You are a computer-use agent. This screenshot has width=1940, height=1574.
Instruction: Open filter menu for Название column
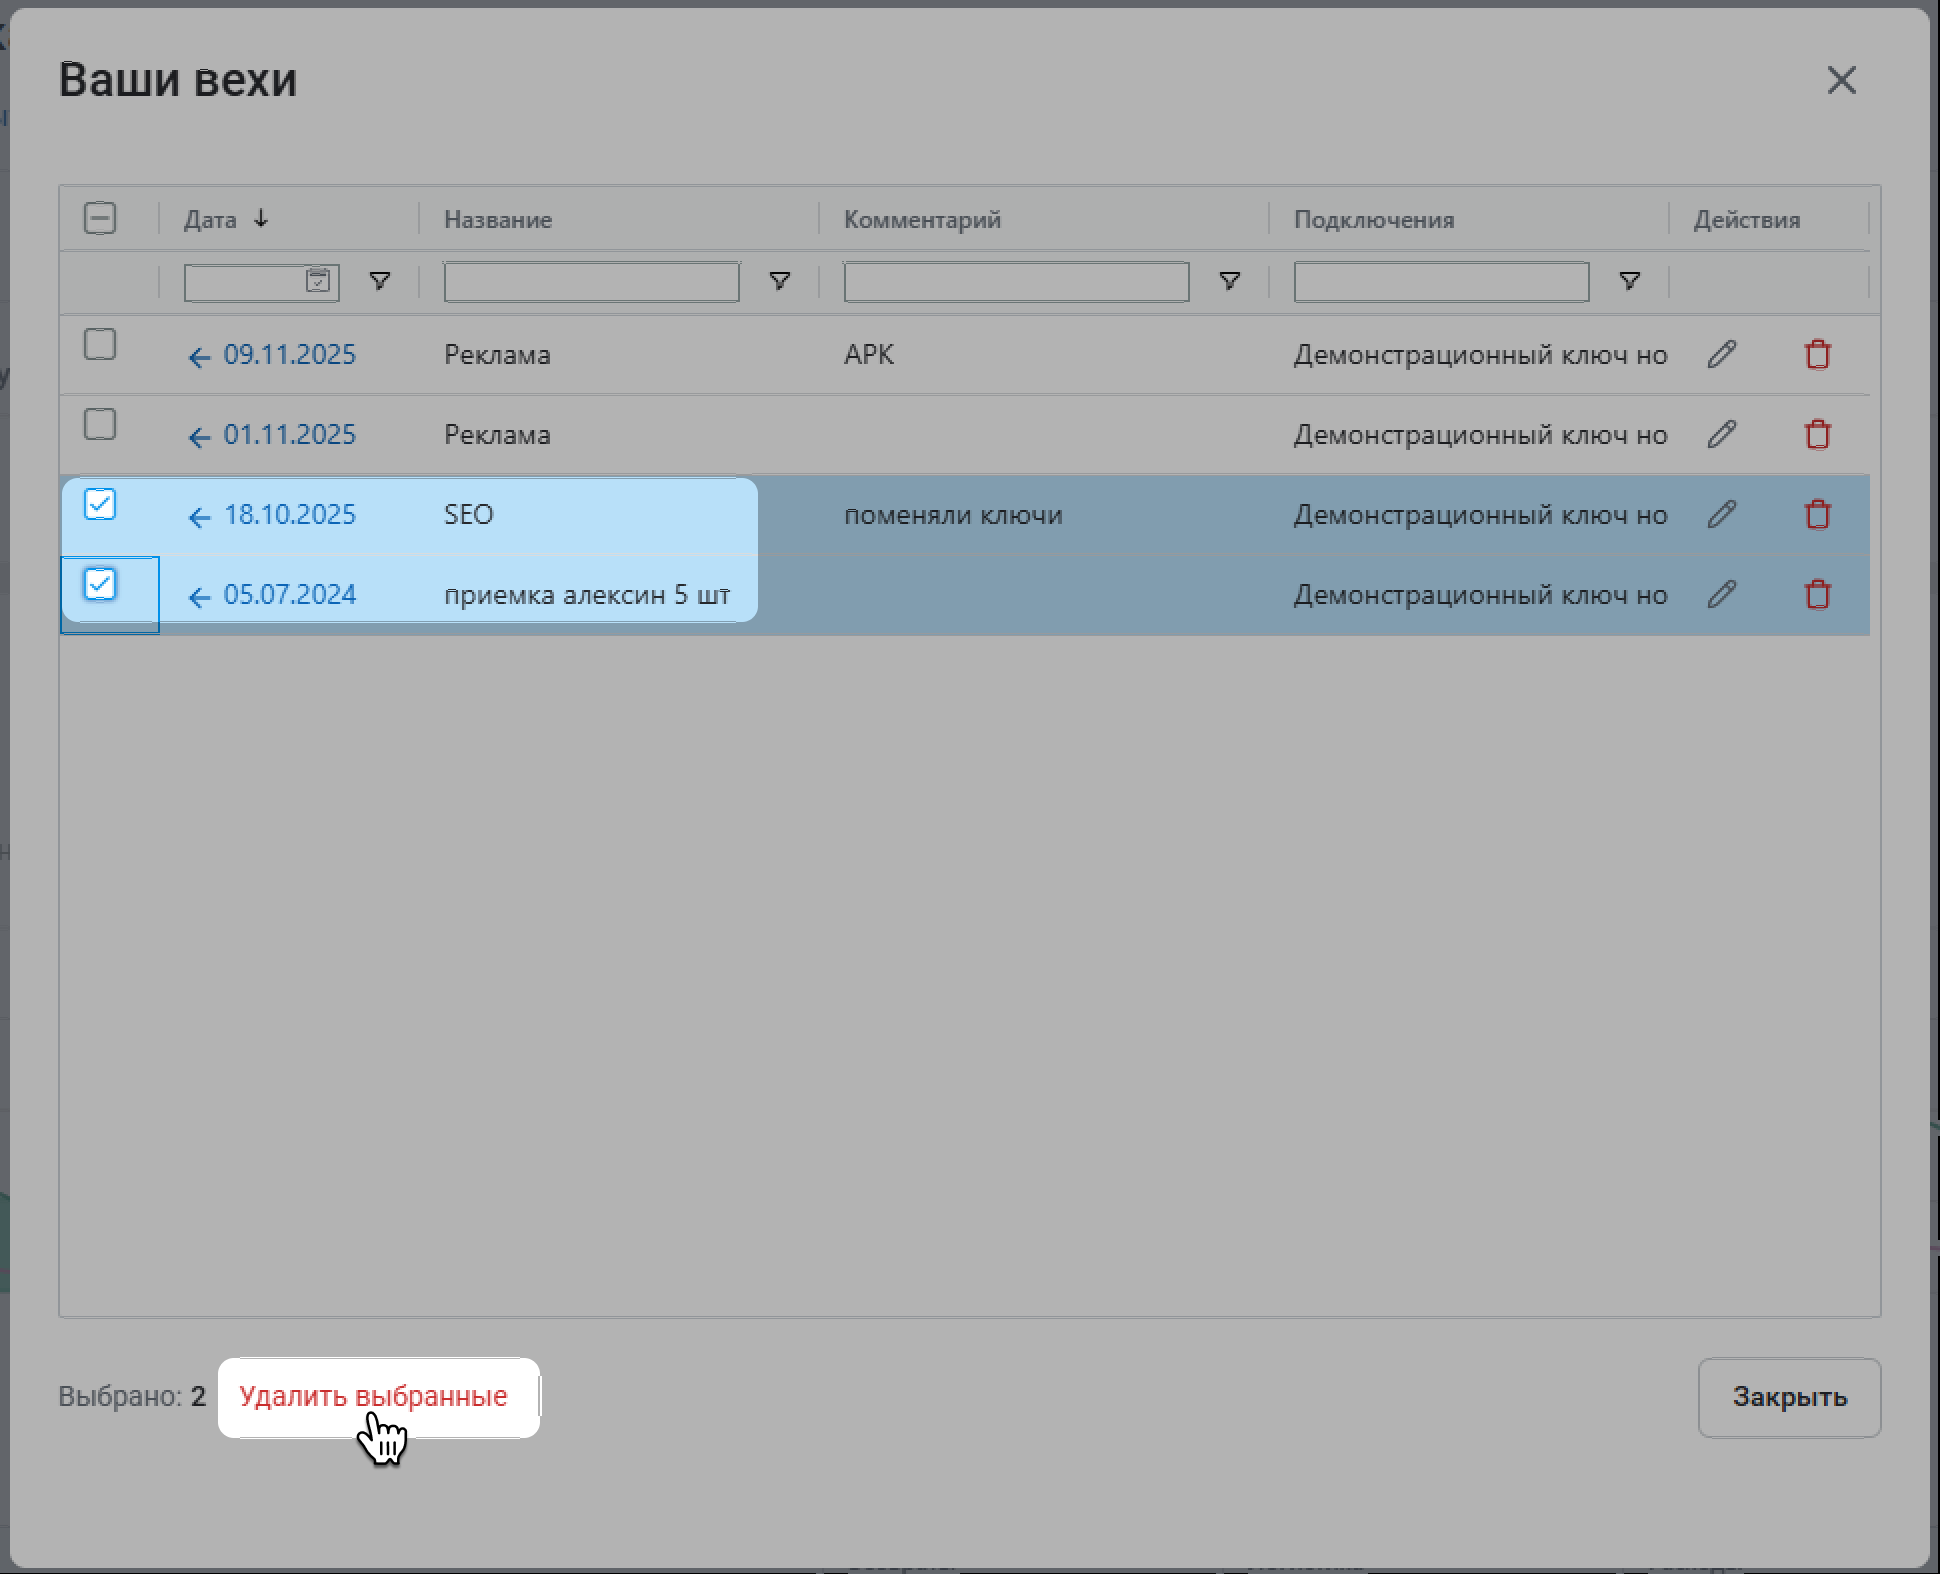pos(780,281)
